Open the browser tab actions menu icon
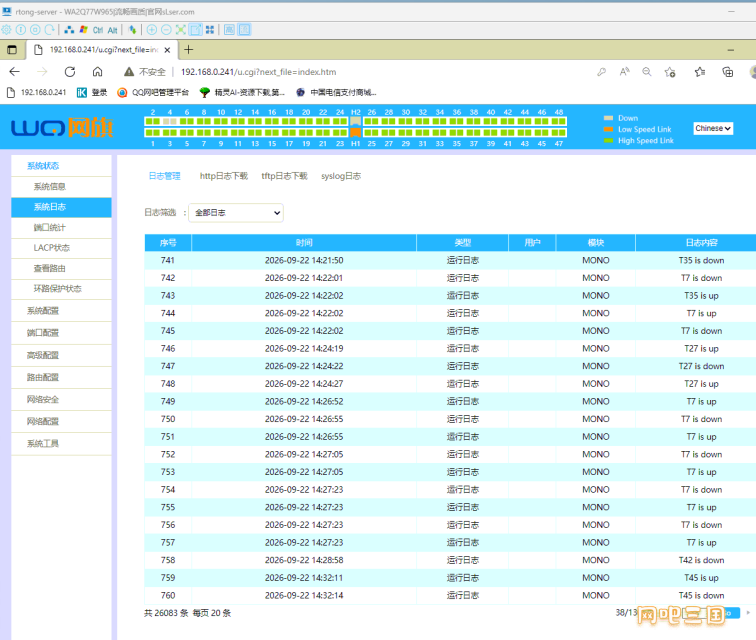The height and width of the screenshot is (640, 756). (12, 50)
